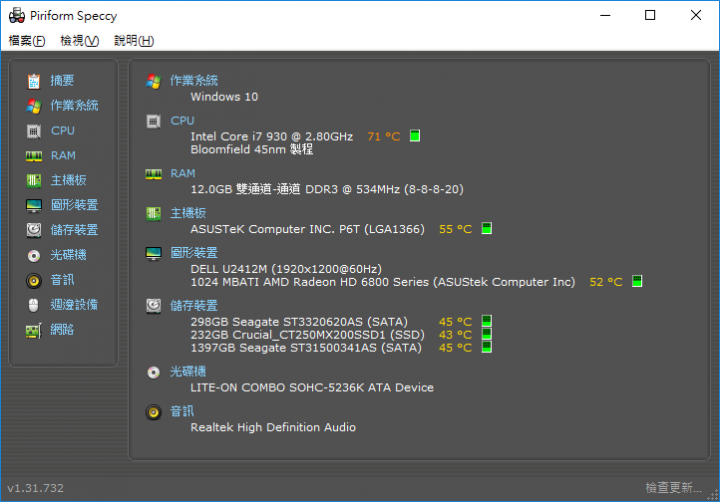Screen dimensions: 720x502
Task: Click the CPU temperature 71 °C value
Action: pos(384,137)
